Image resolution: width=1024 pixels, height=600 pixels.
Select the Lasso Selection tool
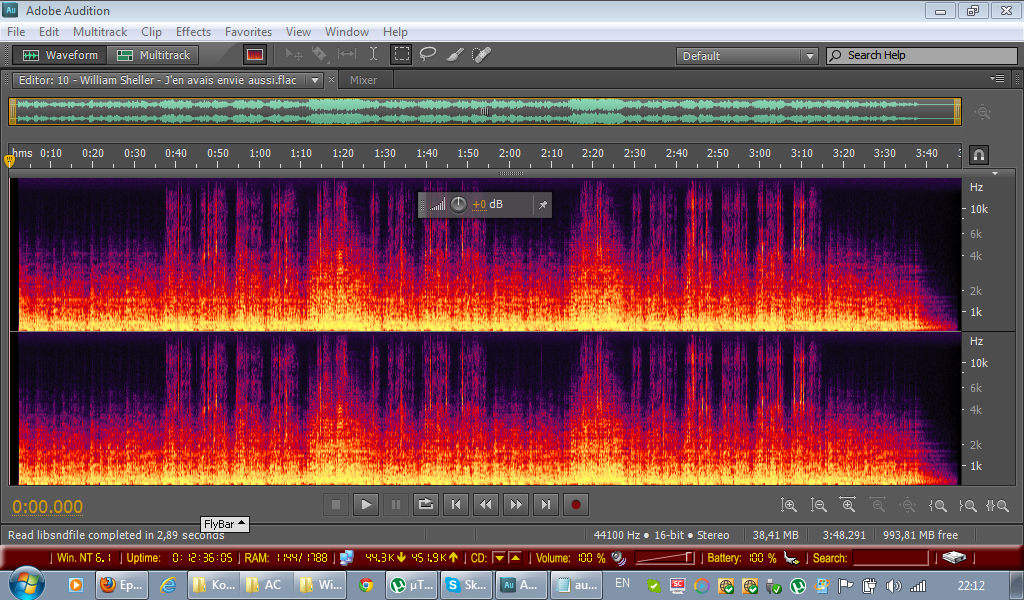pyautogui.click(x=428, y=55)
